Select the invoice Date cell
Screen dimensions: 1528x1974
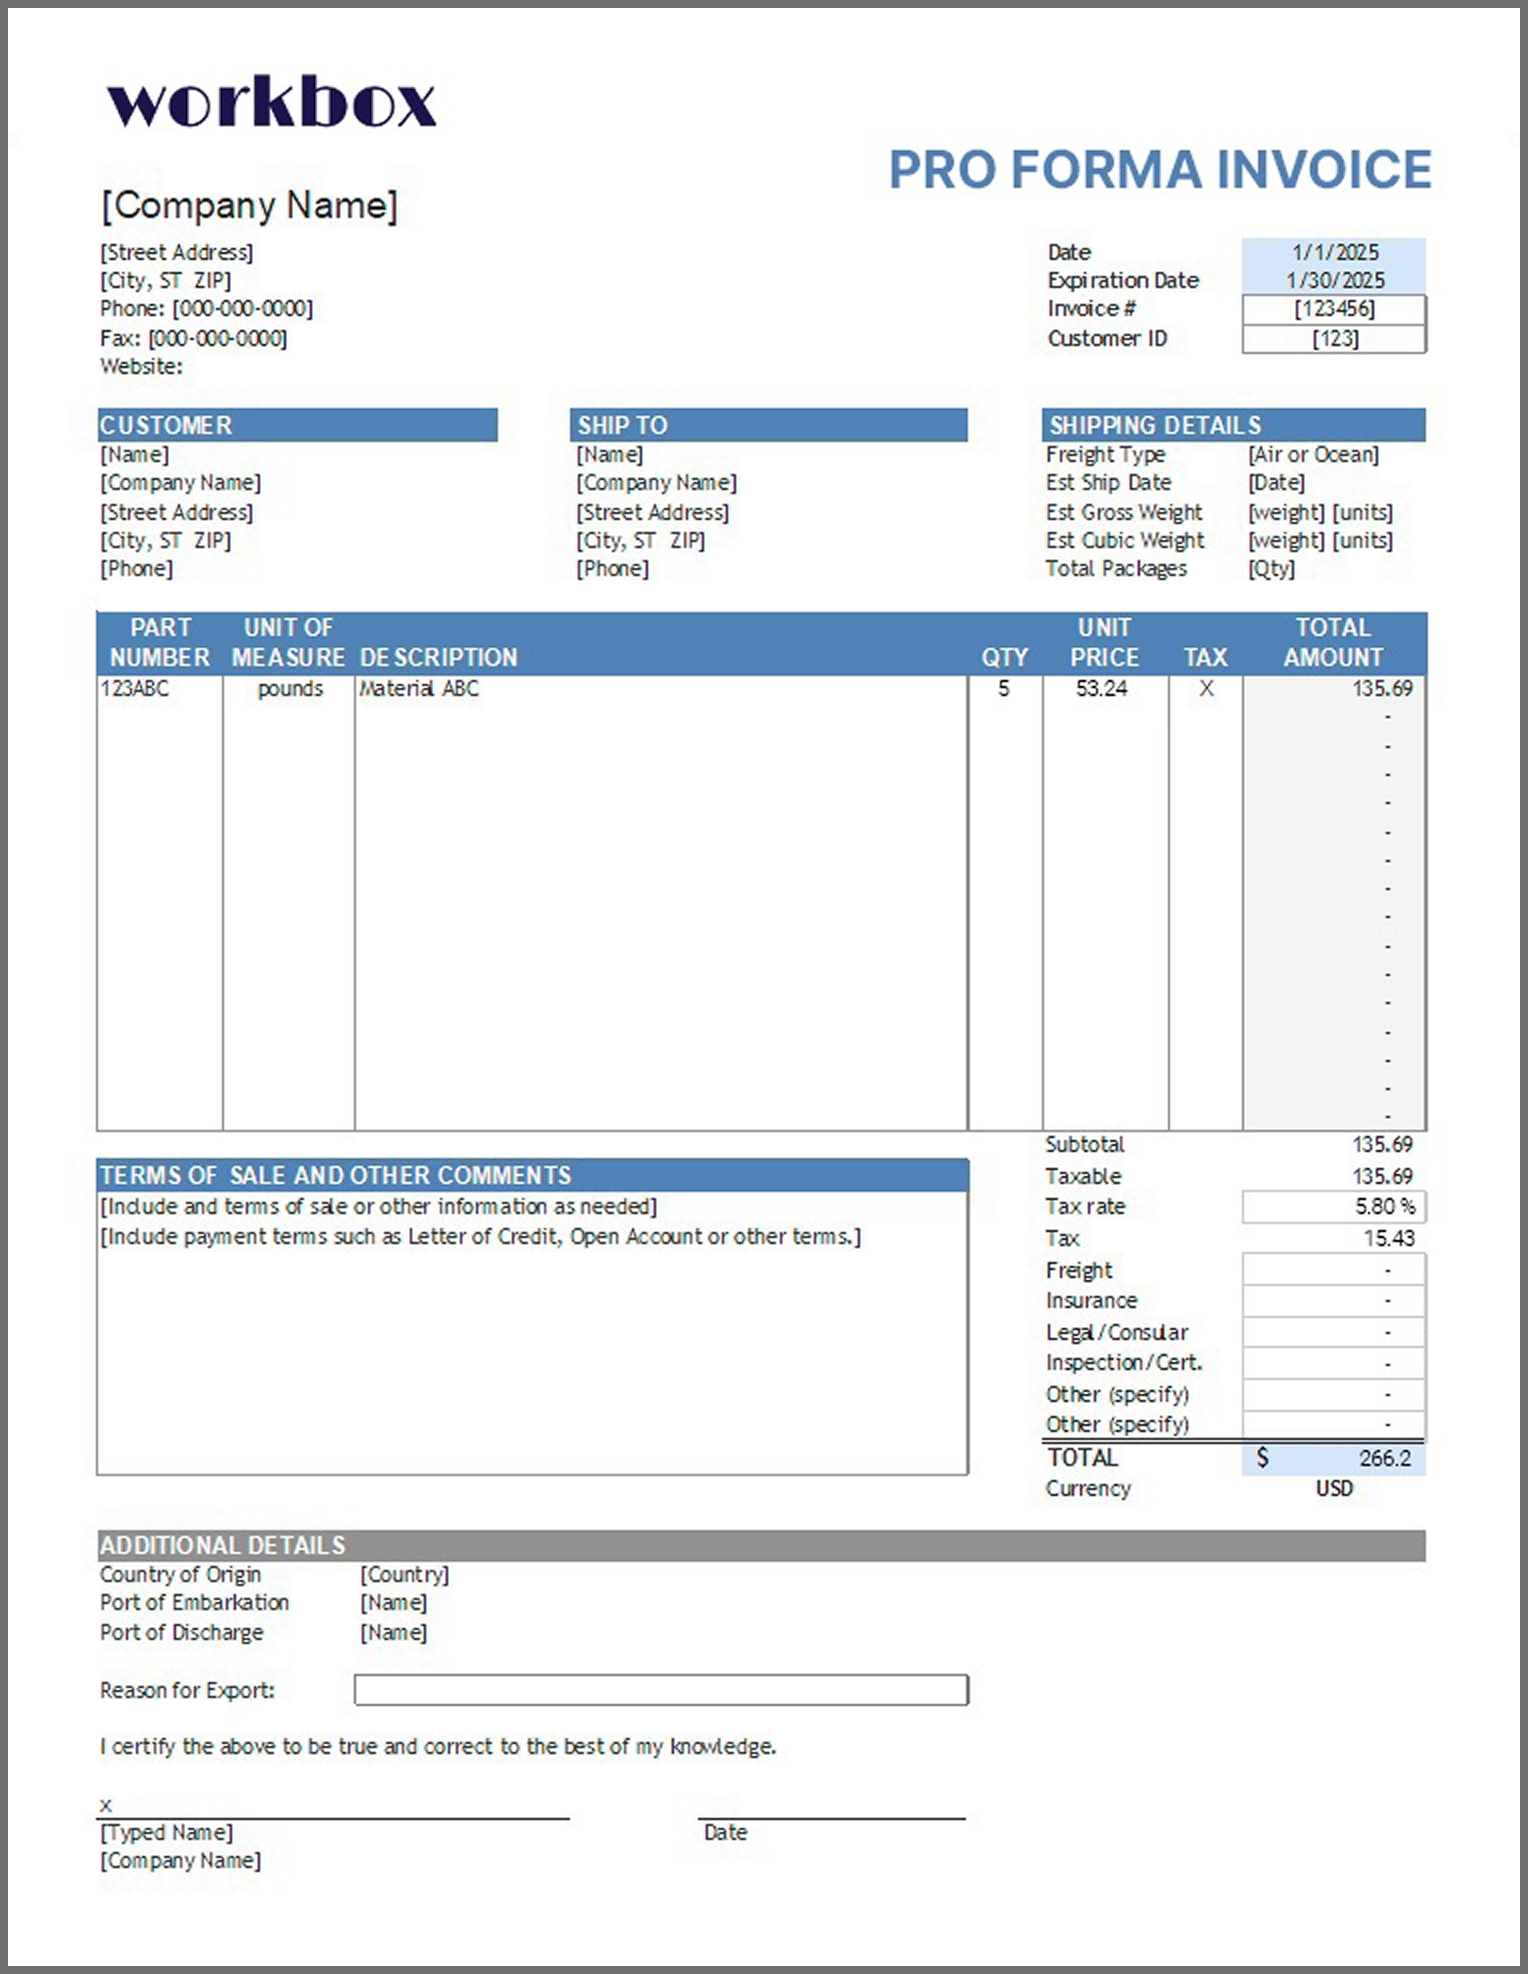1333,252
